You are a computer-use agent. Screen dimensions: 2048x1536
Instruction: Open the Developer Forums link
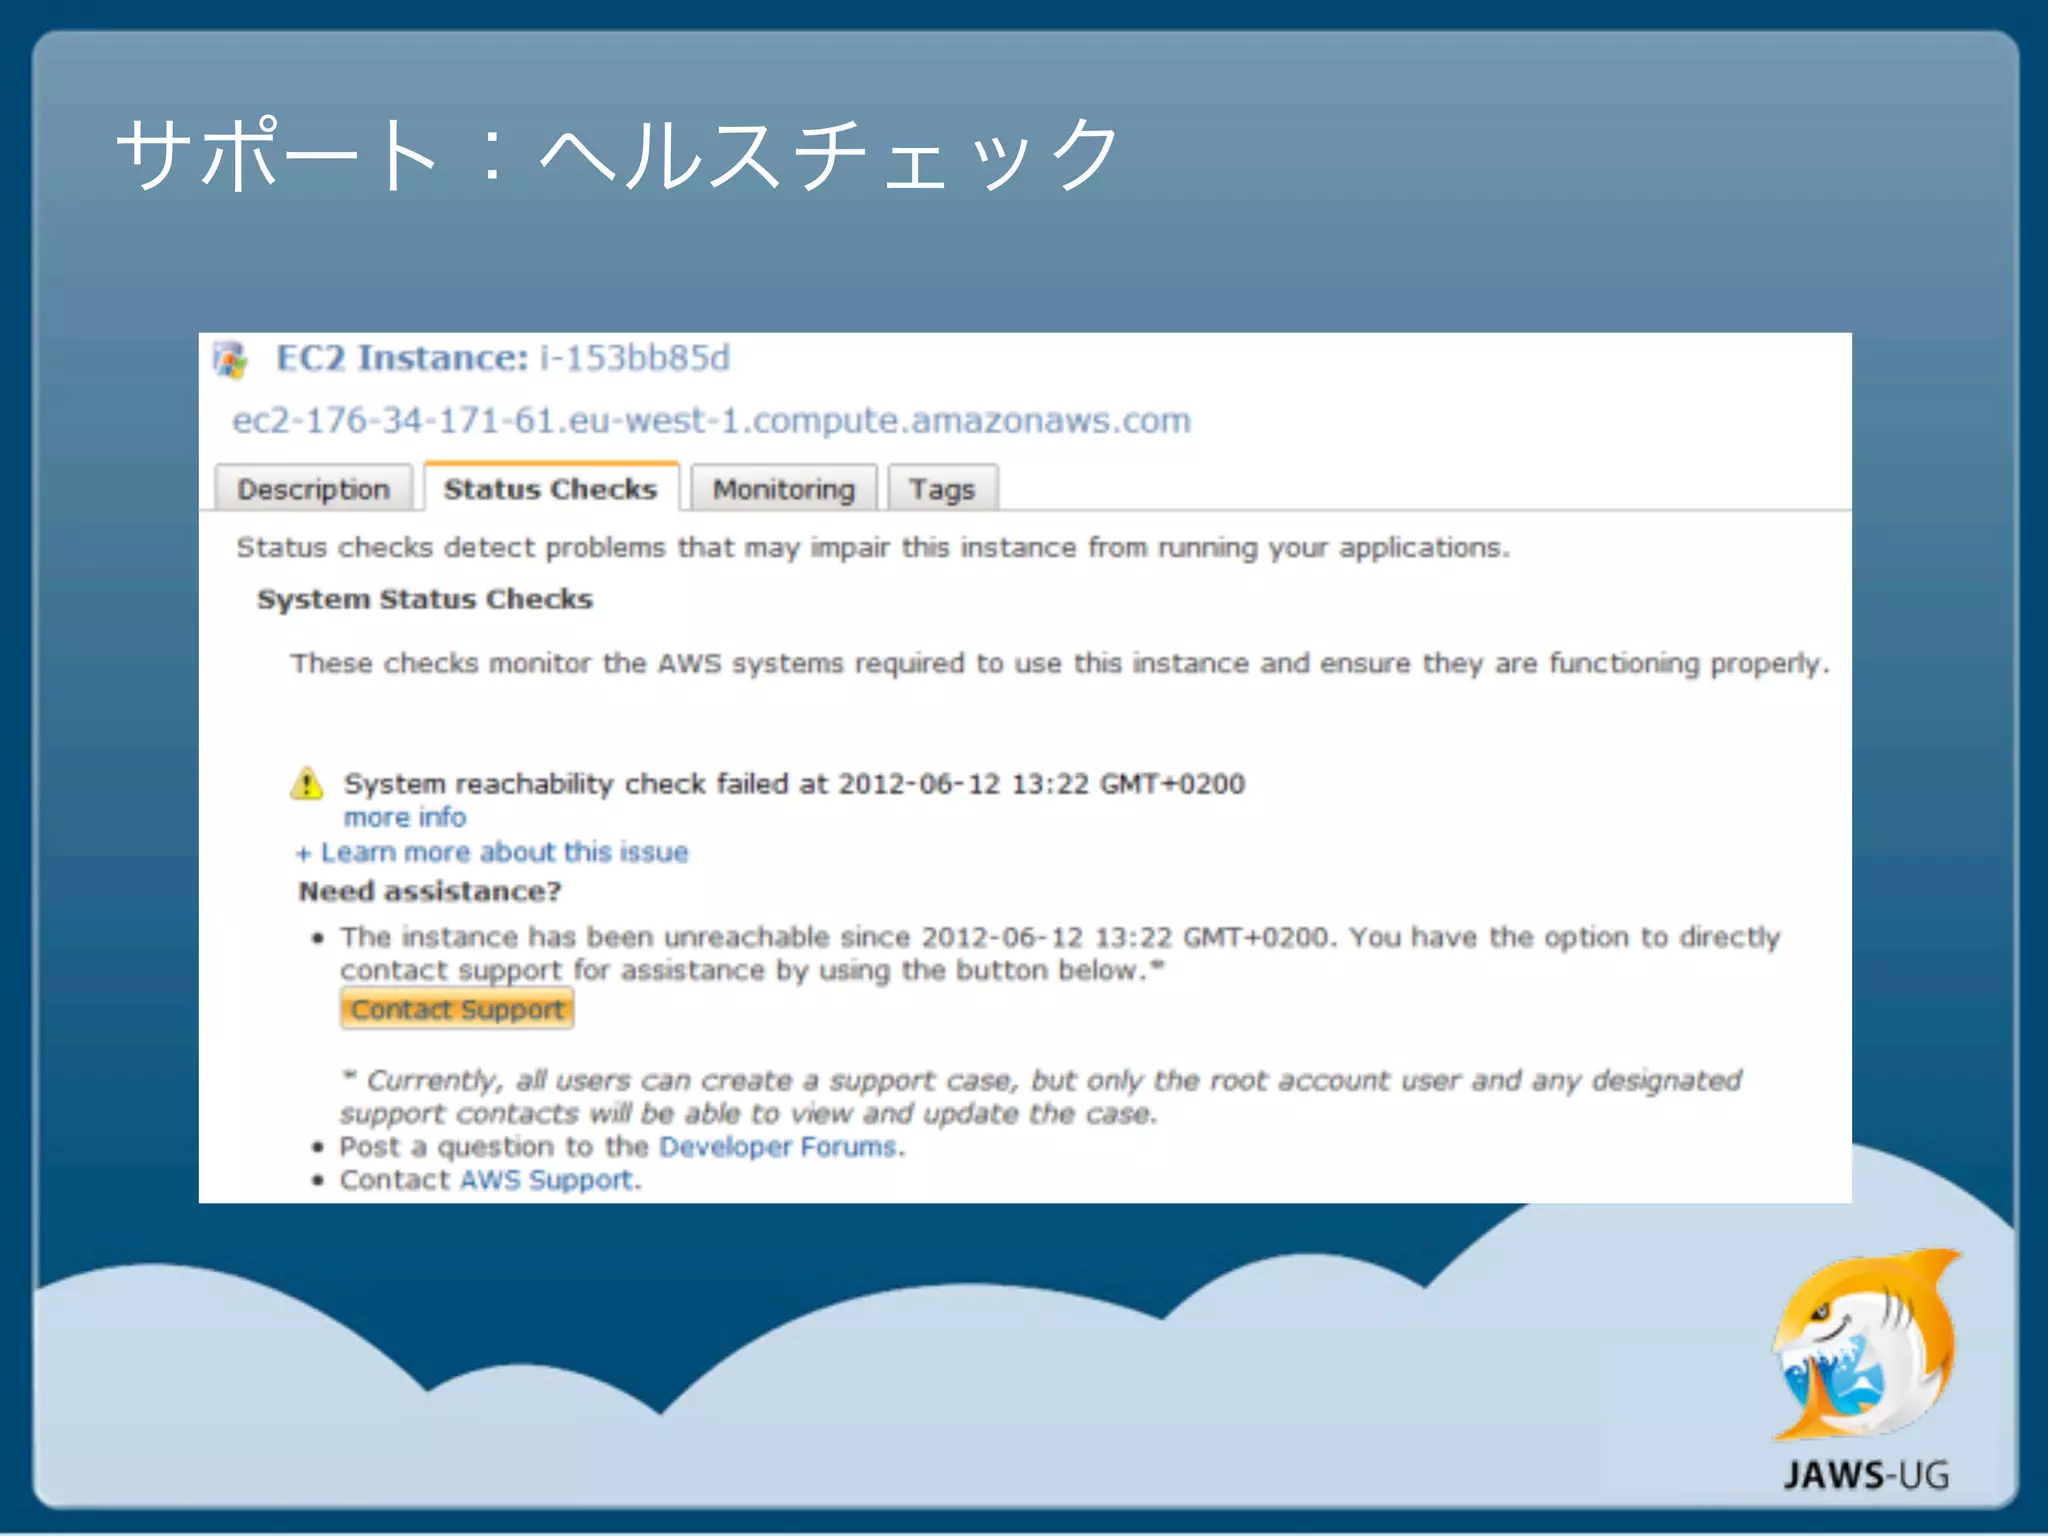778,1146
